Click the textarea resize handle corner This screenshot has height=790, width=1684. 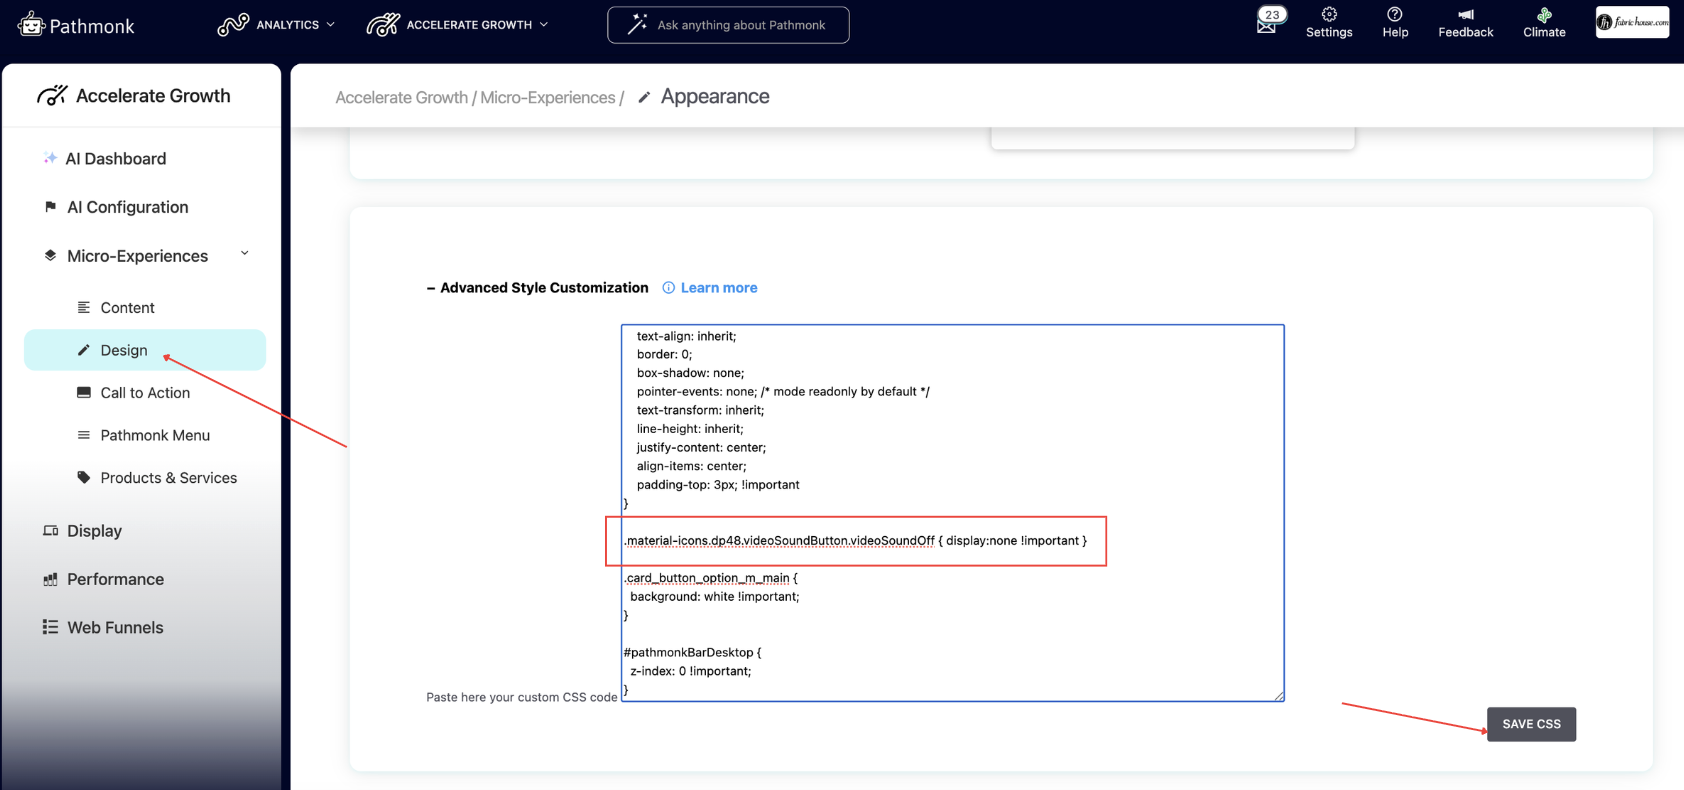pos(1278,695)
